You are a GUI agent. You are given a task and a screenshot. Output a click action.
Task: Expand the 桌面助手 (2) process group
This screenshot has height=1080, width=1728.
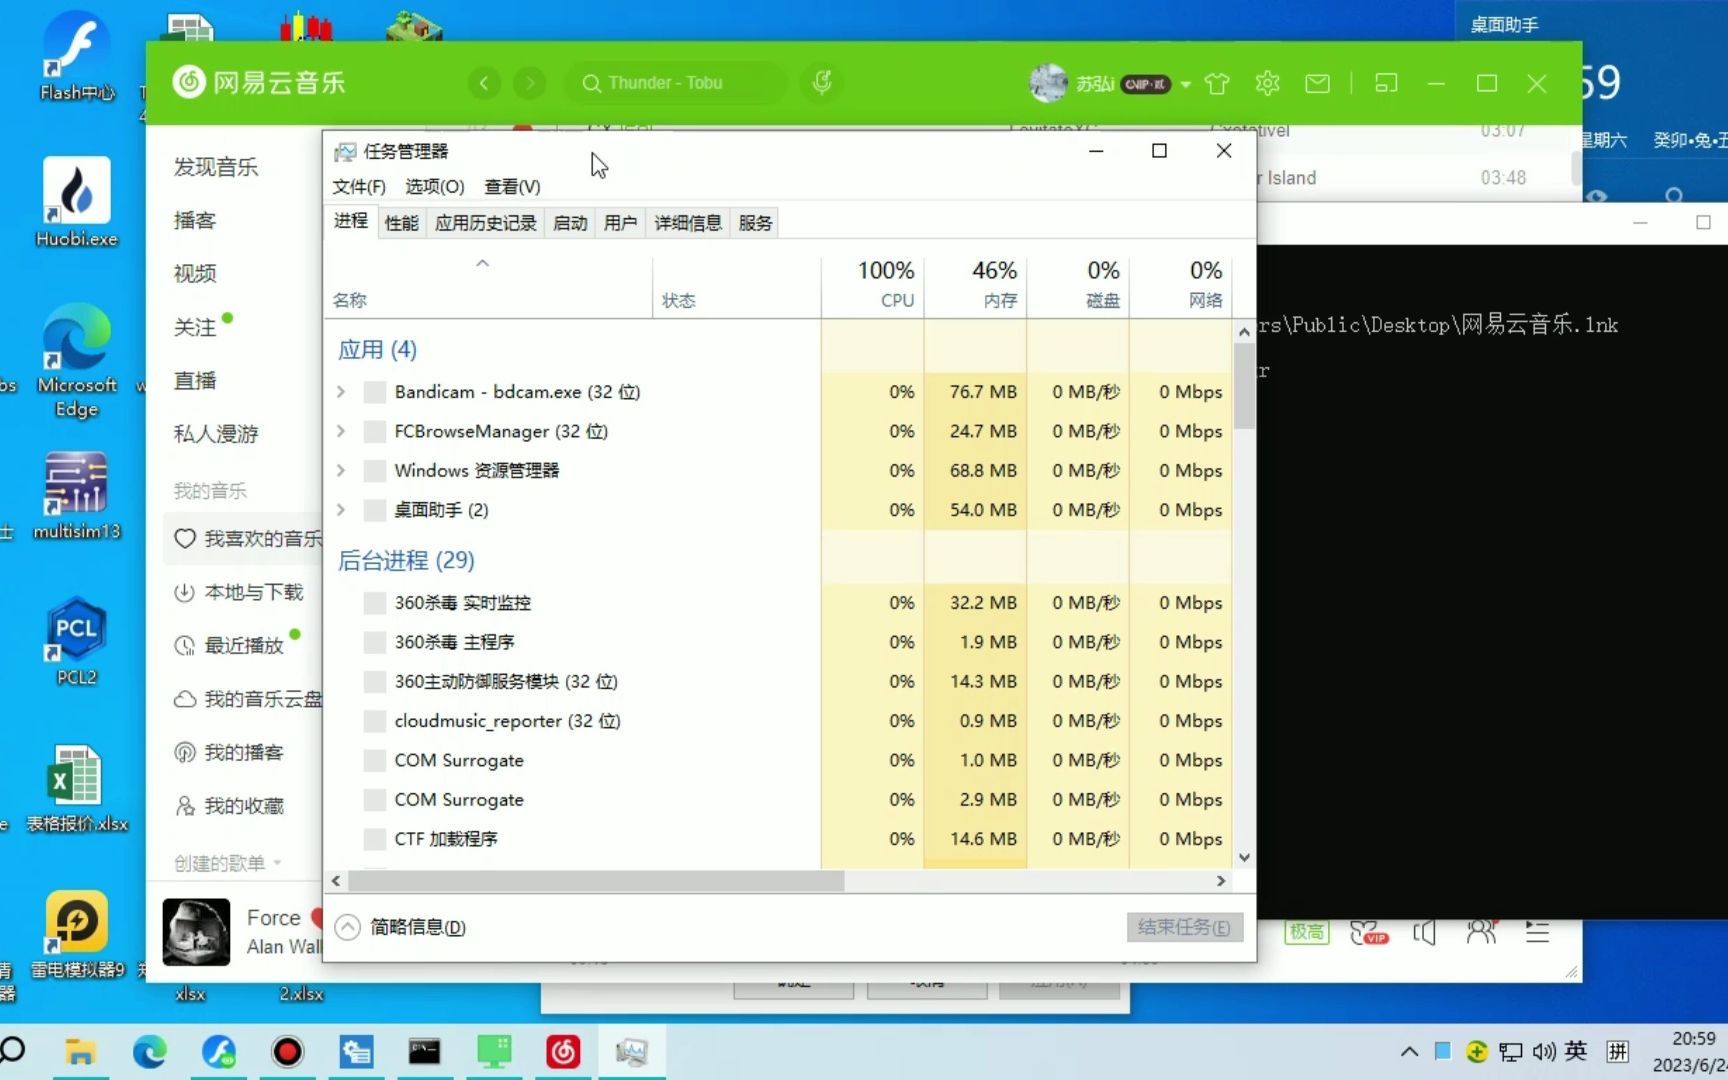[341, 510]
